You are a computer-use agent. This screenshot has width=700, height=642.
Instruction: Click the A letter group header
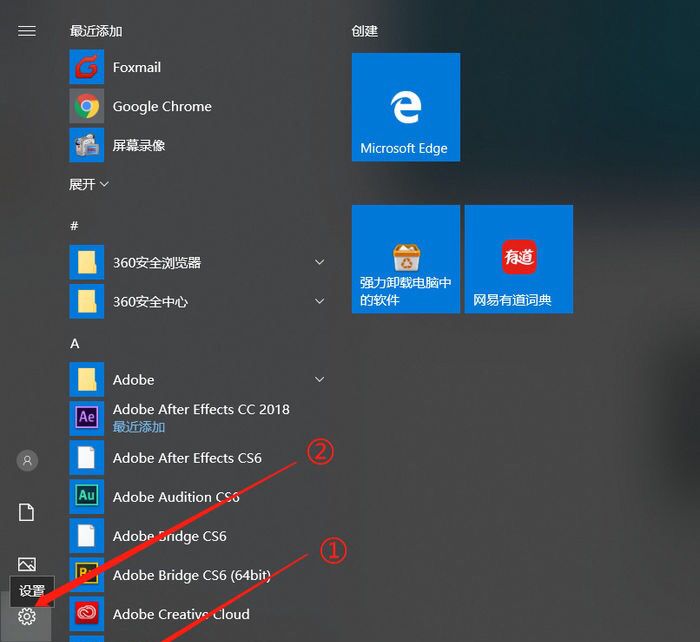[x=75, y=344]
